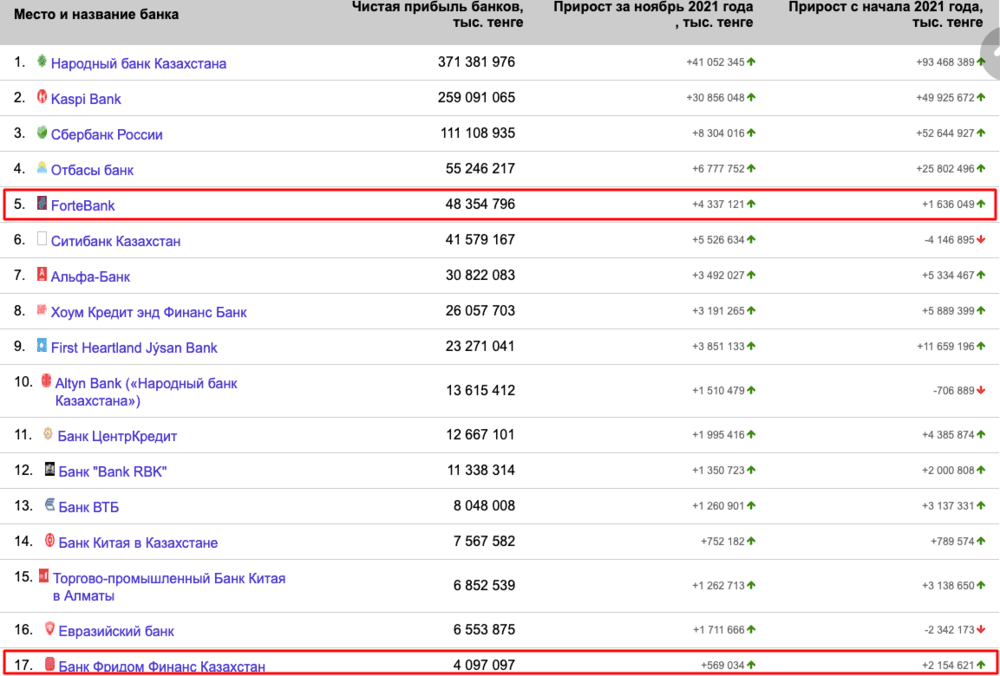Click the Банк Китая в Казахстане logo
1000x676 pixels.
pos(50,541)
